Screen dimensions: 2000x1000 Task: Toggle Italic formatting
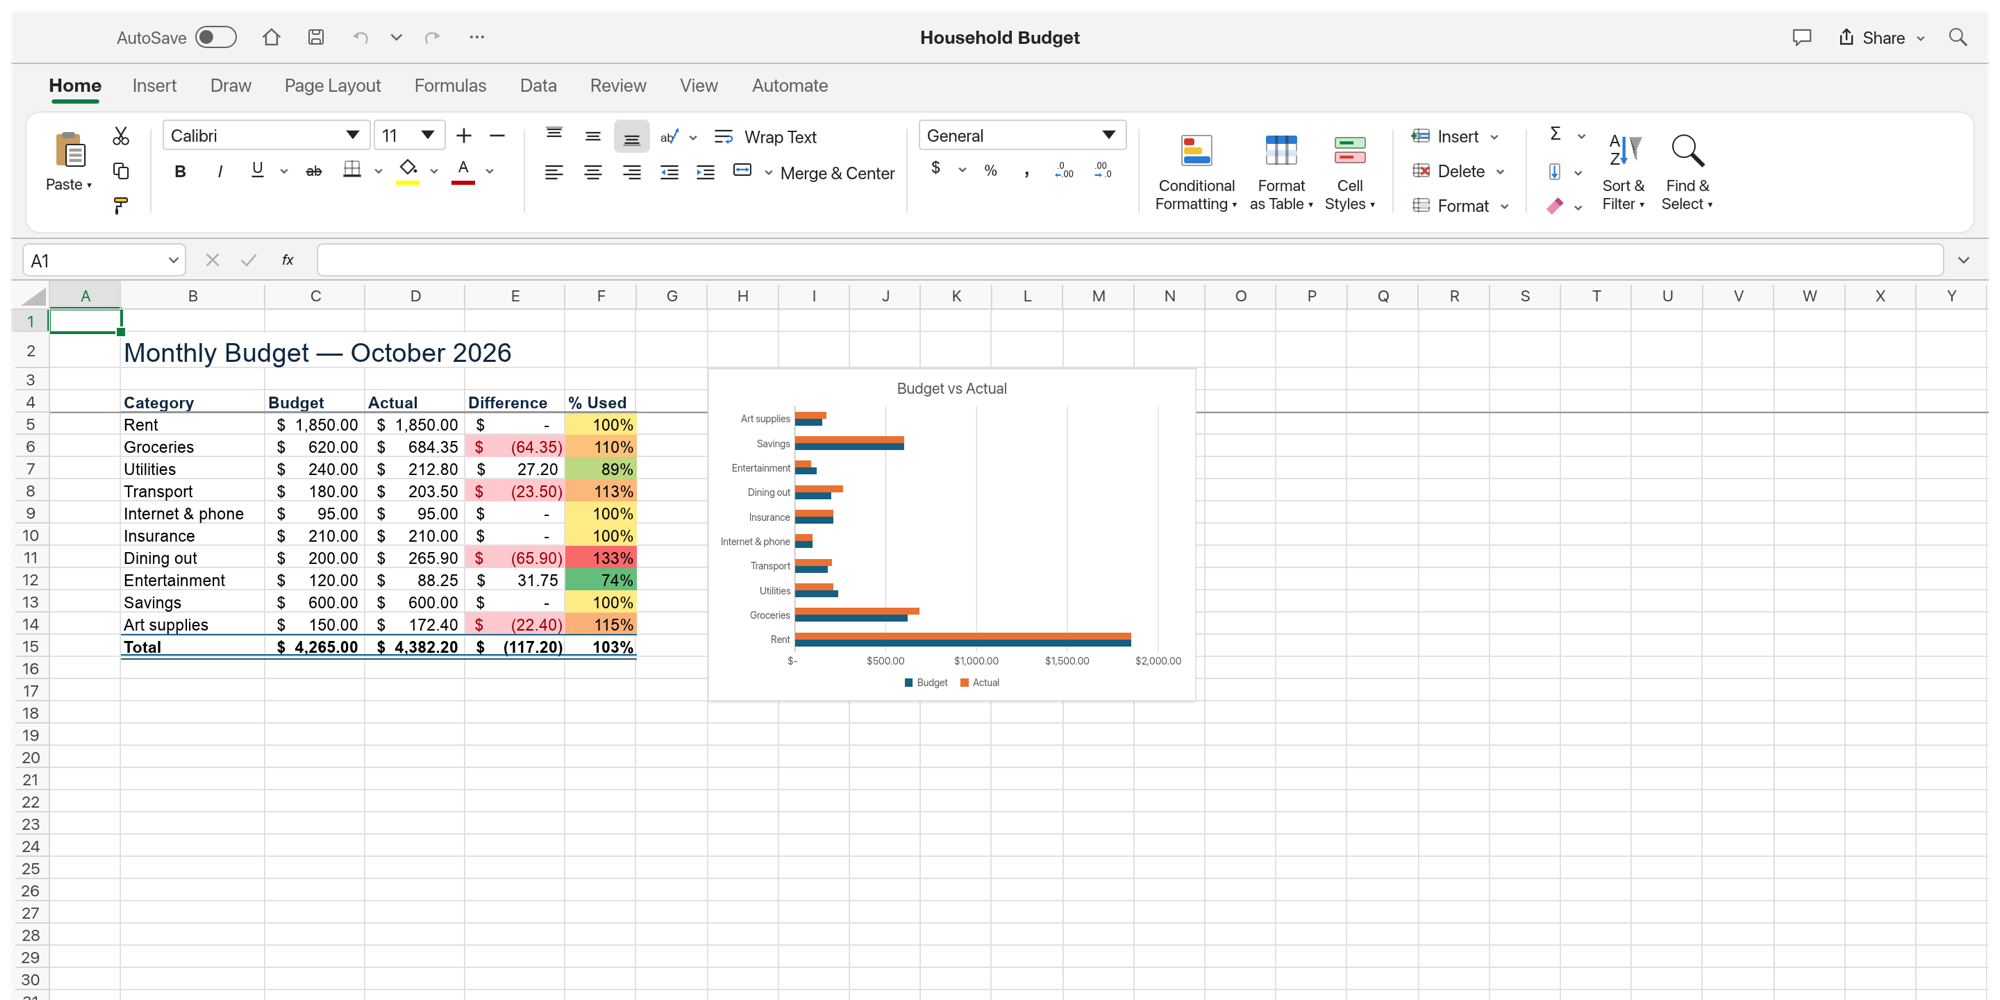click(x=219, y=171)
